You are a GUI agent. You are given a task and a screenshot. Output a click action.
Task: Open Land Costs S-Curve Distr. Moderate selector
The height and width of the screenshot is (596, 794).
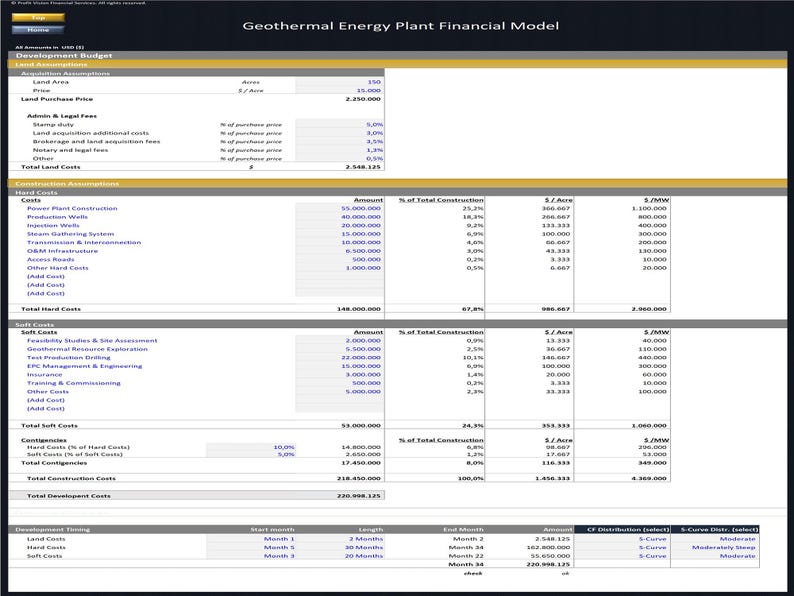715,539
